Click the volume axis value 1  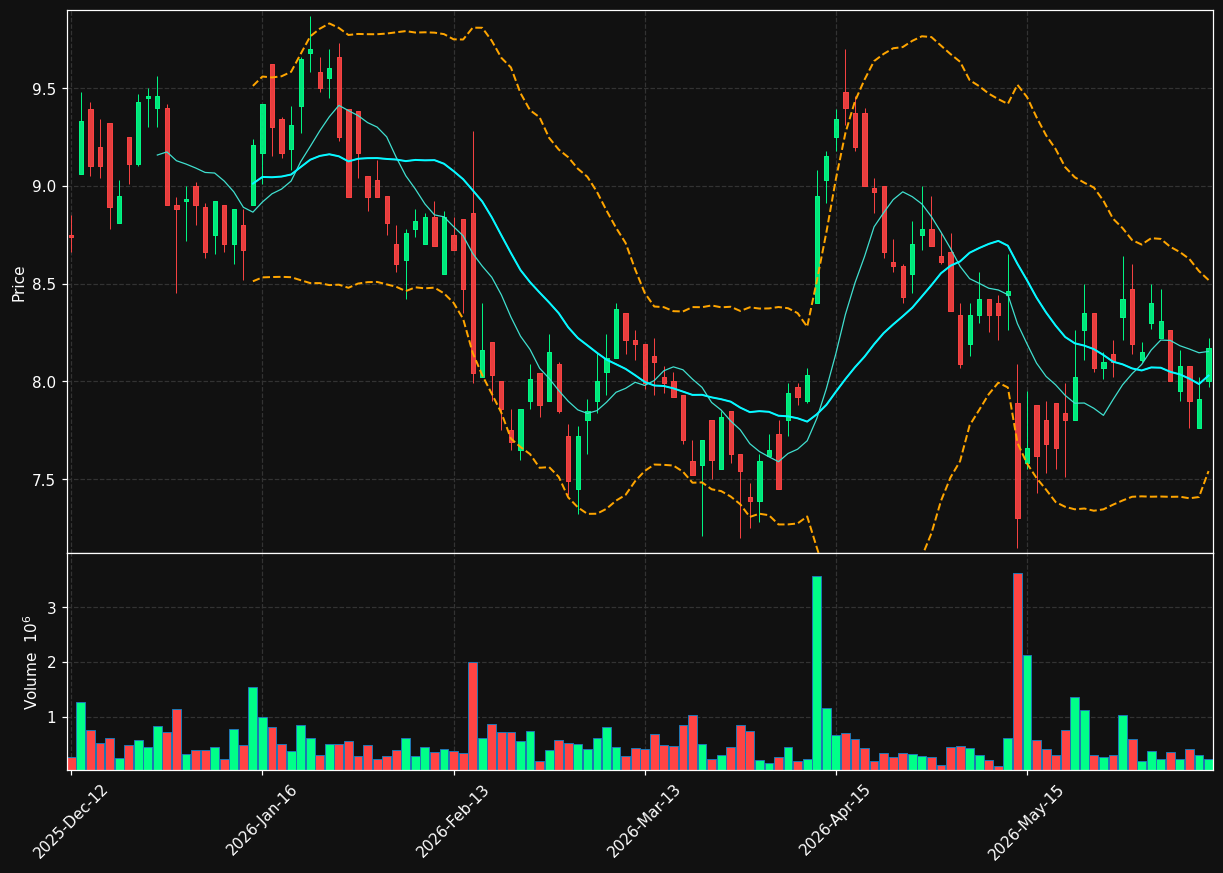click(53, 717)
